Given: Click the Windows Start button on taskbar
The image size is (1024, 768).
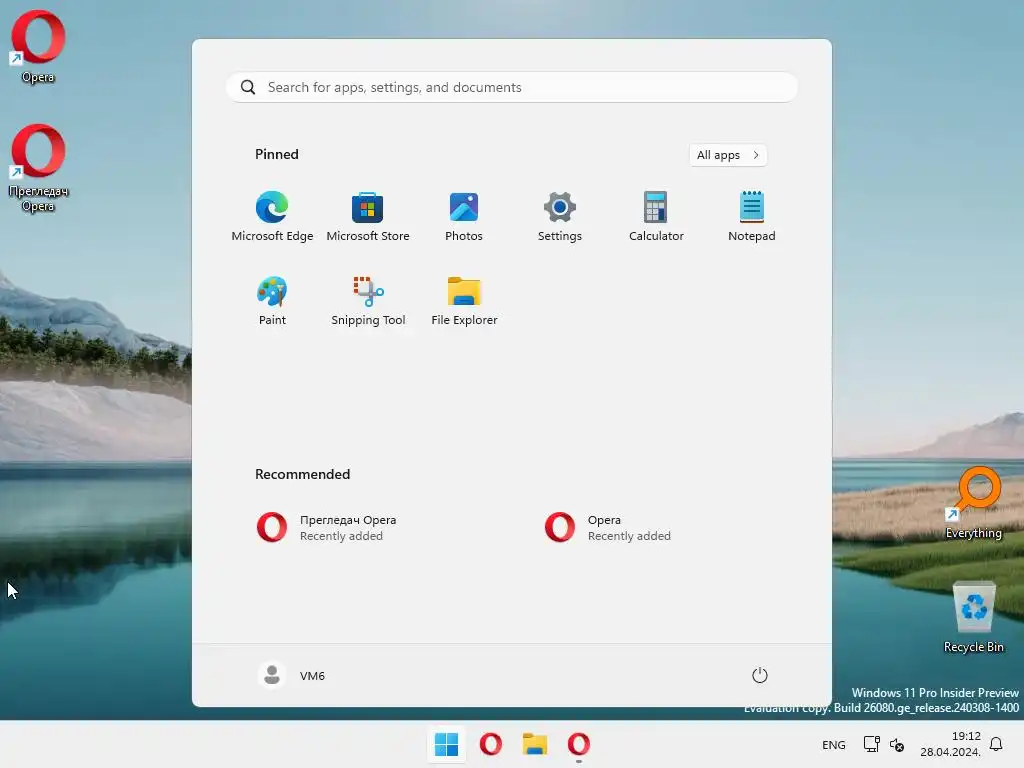Looking at the screenshot, I should (x=447, y=744).
